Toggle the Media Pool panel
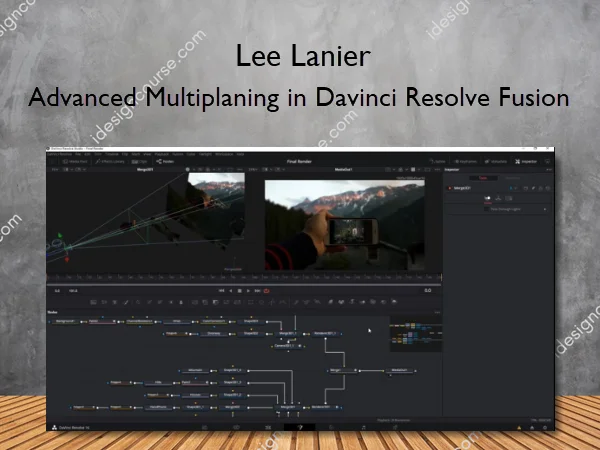This screenshot has height=450, width=600. point(75,161)
